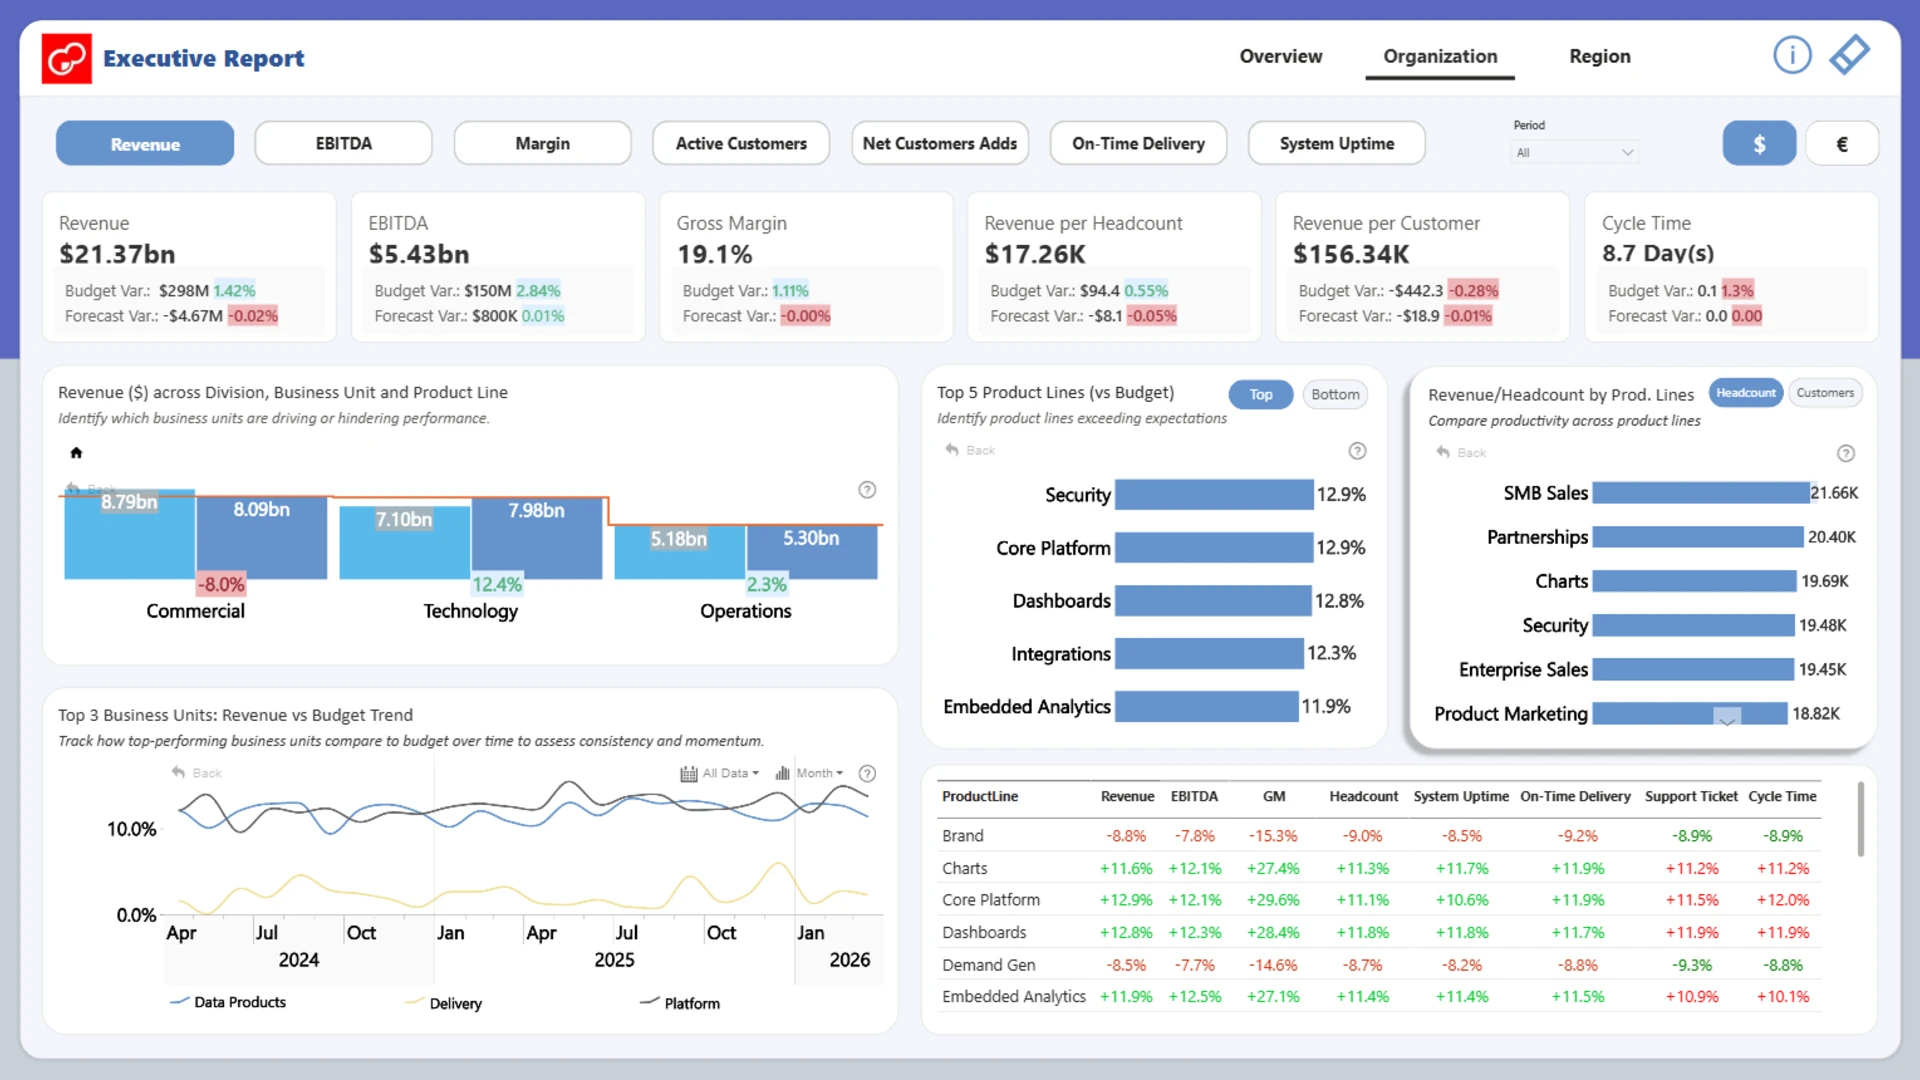Toggle Customers view in Revenue/Headcount panel
Image resolution: width=1920 pixels, height=1080 pixels.
pos(1824,393)
